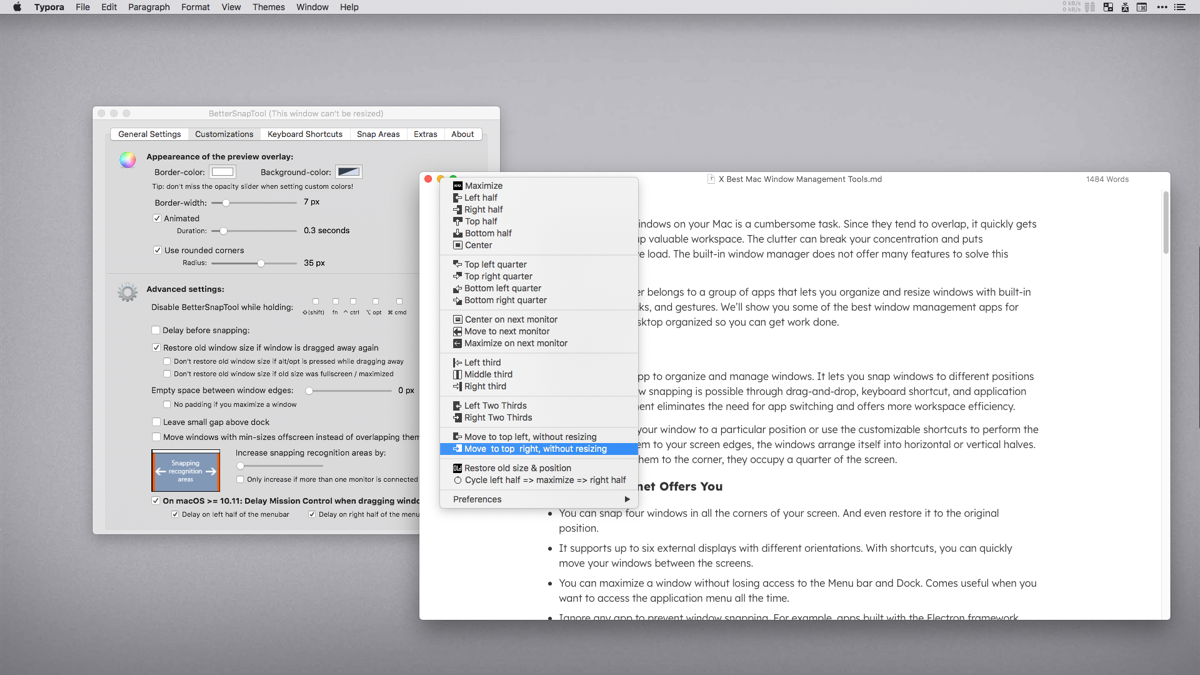Choose Move to next monitor
This screenshot has height=675, width=1200.
[x=538, y=331]
